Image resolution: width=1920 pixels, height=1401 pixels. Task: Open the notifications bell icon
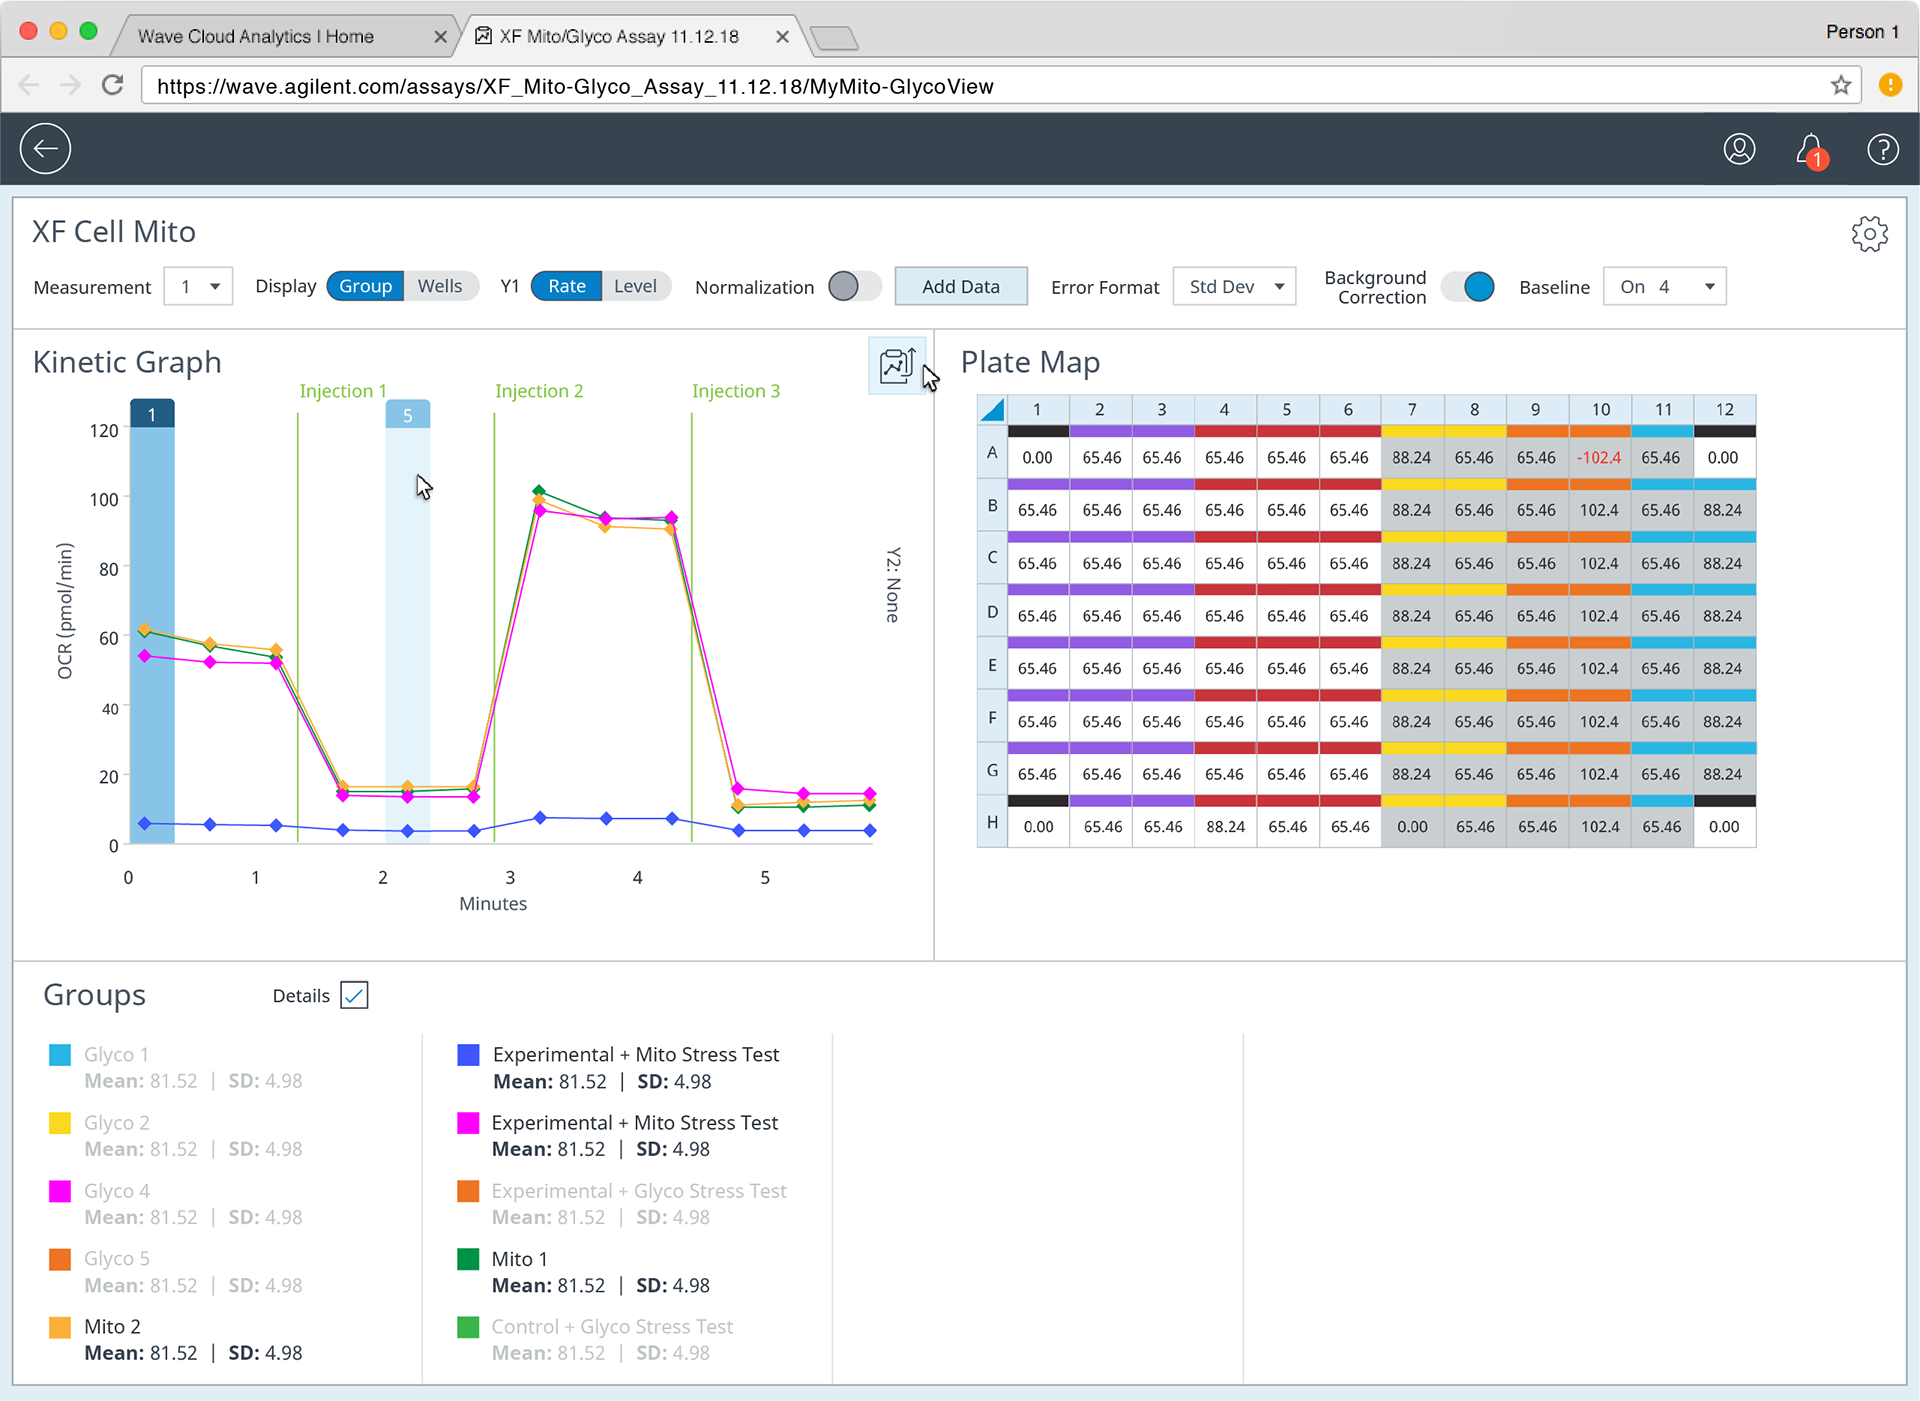tap(1811, 151)
